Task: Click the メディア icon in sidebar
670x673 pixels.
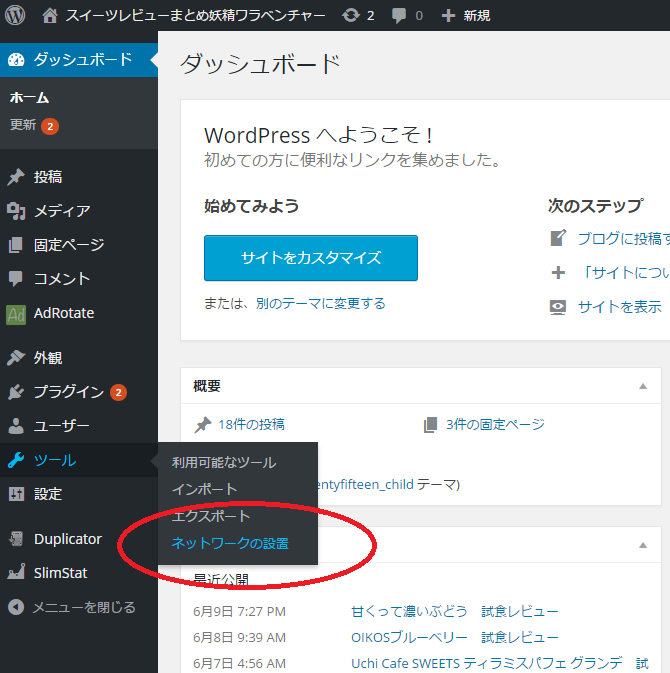Action: [16, 211]
